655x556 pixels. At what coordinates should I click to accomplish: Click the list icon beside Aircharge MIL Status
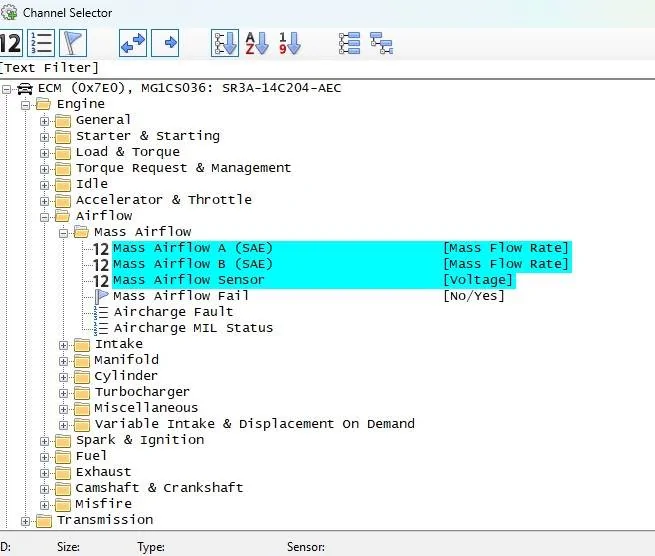101,328
